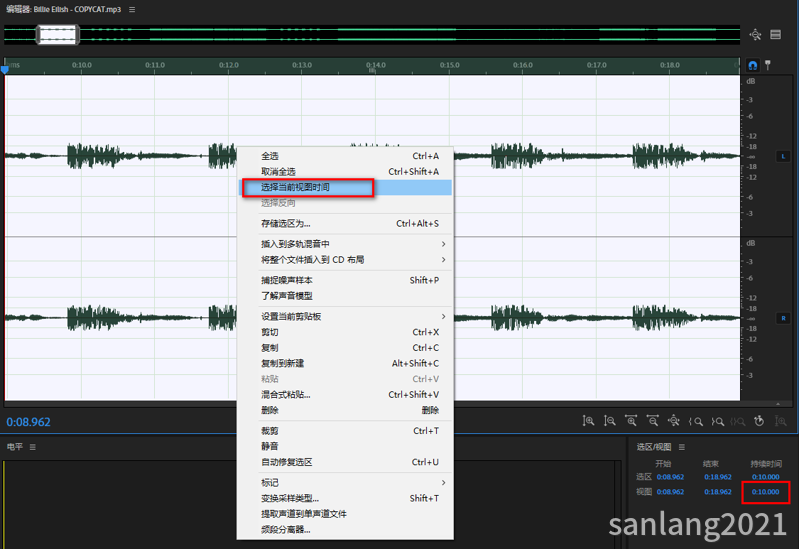The height and width of the screenshot is (549, 799).
Task: Toggle the left channel L button
Action: (783, 156)
